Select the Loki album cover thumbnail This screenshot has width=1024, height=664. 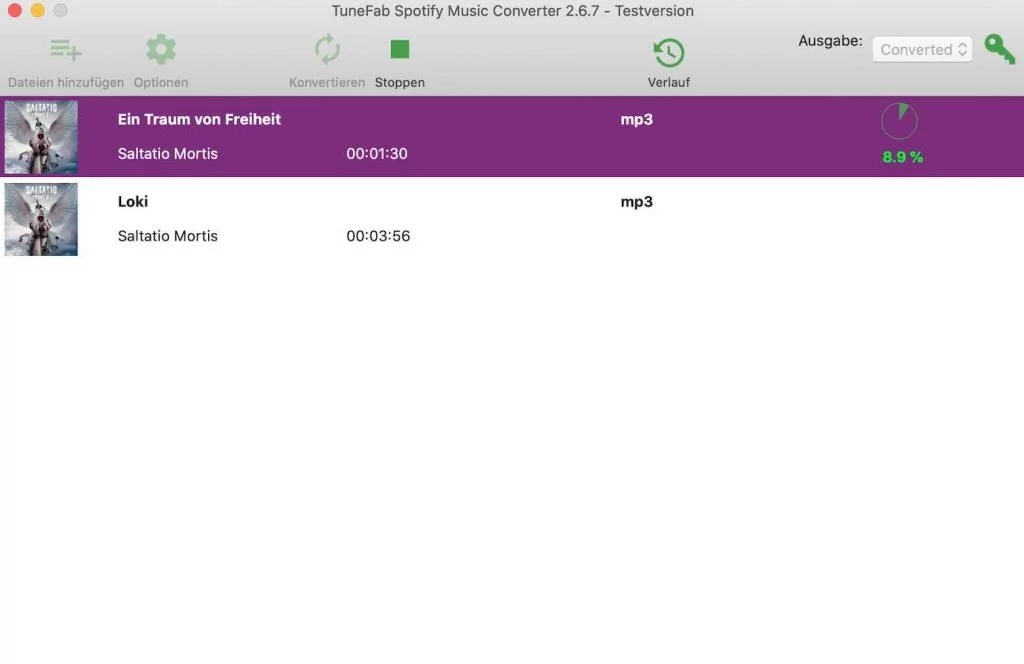tap(41, 219)
